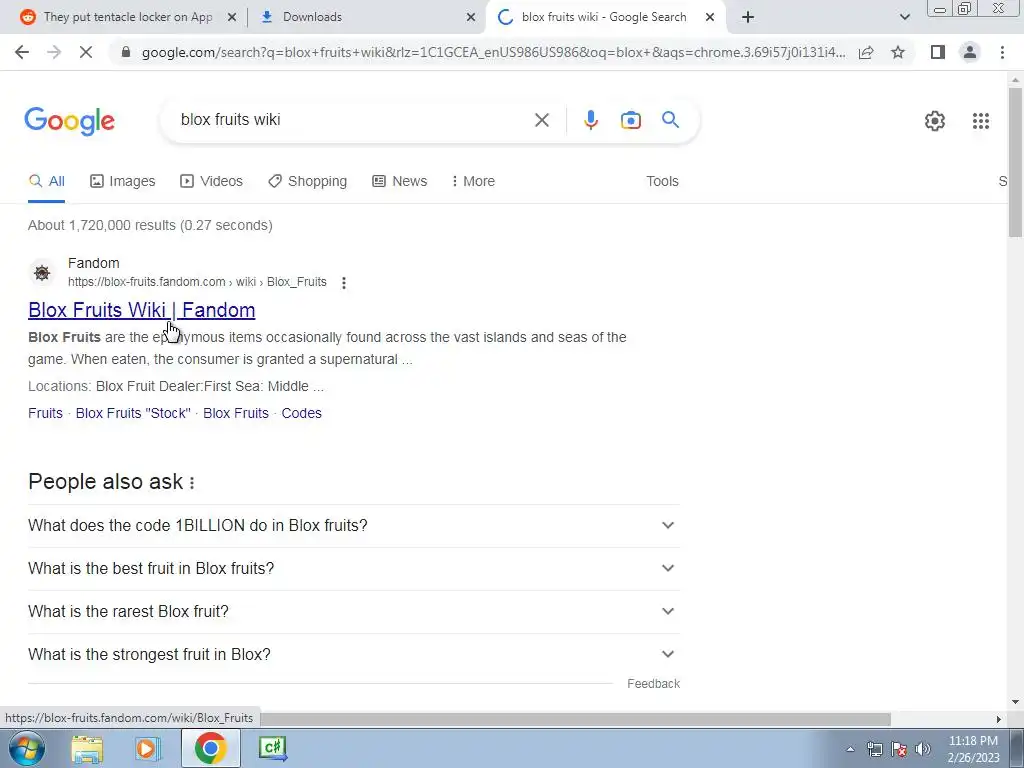Click network tray icon
The width and height of the screenshot is (1024, 768).
pos(874,749)
